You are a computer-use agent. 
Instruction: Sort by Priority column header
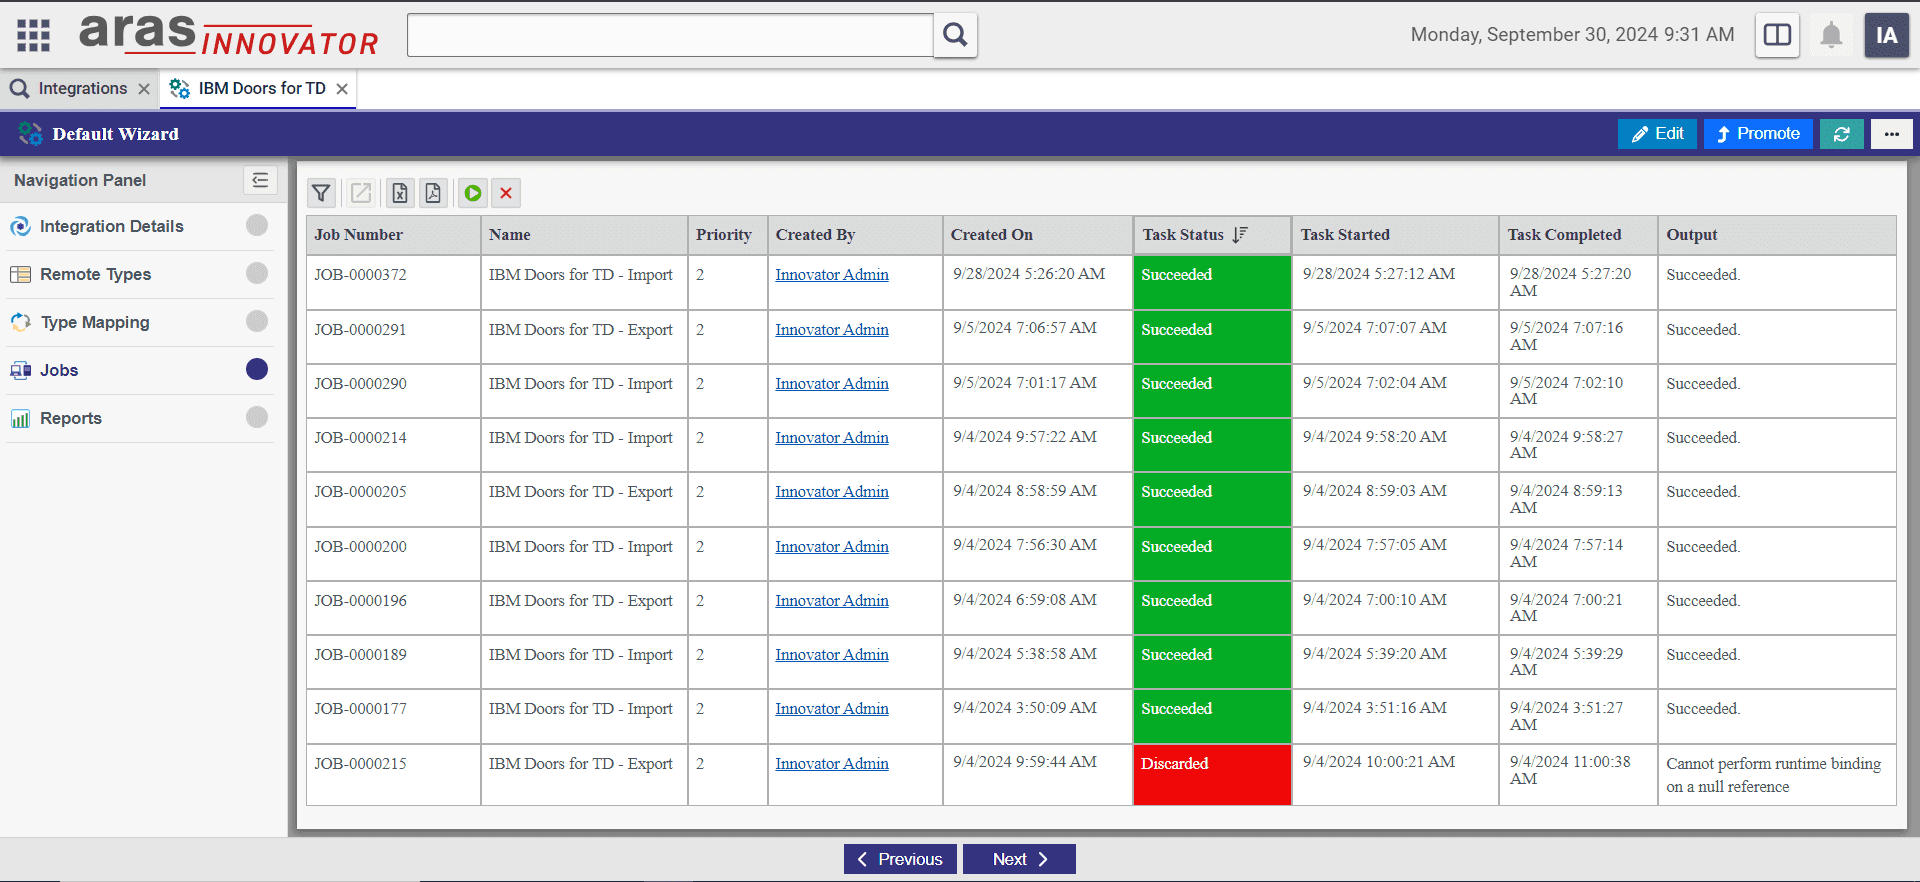coord(727,235)
